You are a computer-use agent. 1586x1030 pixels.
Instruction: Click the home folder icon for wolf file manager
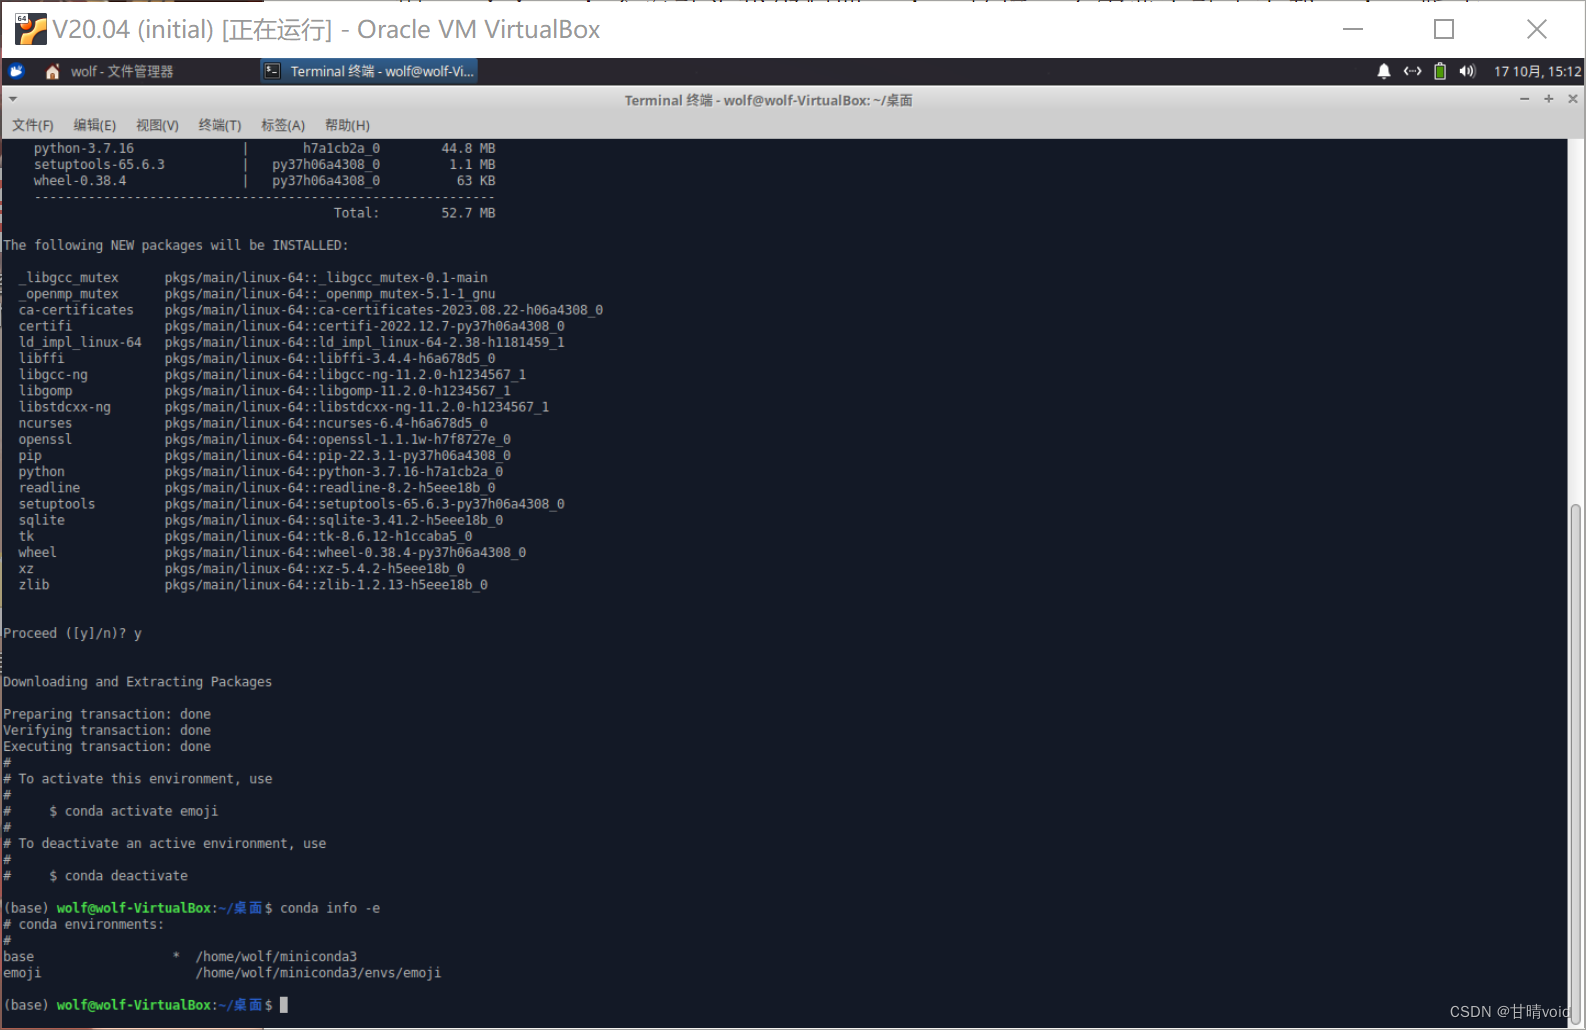click(53, 71)
